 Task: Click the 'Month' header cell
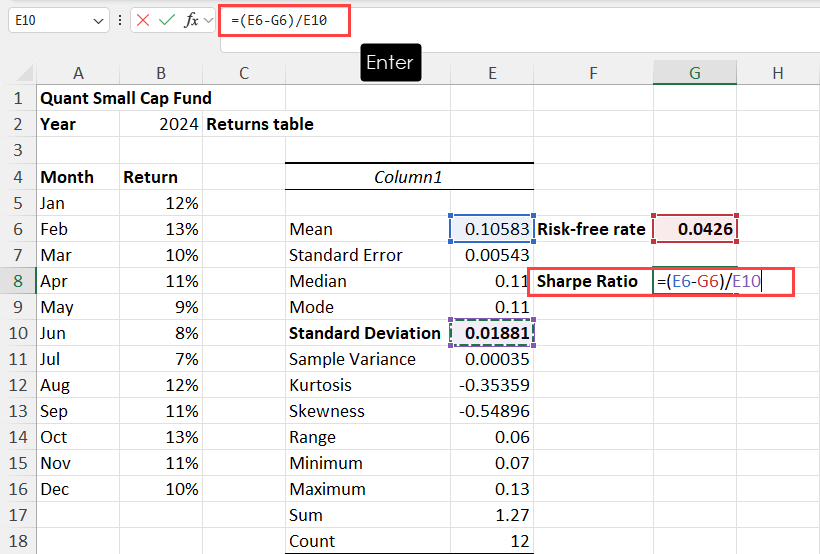tap(78, 177)
